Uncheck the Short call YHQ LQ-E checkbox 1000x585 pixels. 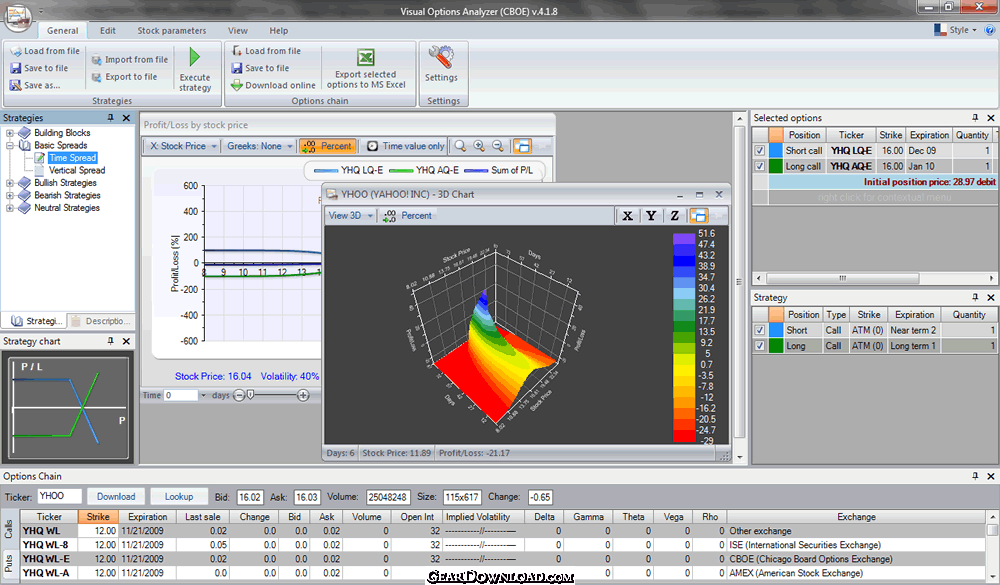tap(760, 151)
